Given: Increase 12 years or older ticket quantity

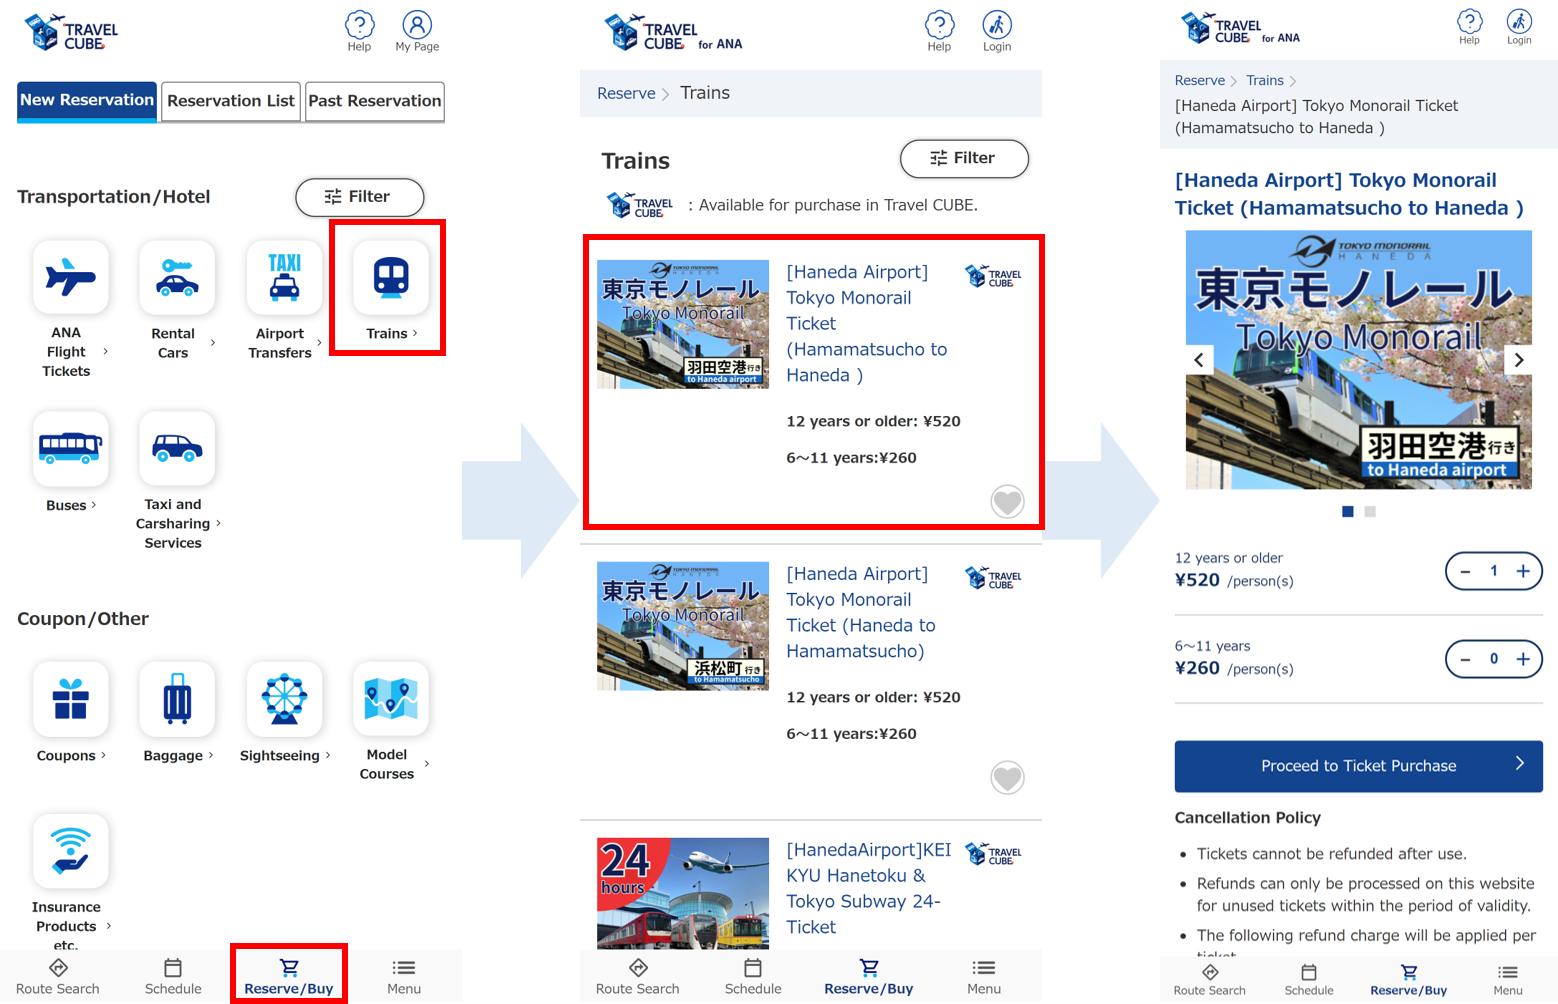Looking at the screenshot, I should click(x=1523, y=571).
